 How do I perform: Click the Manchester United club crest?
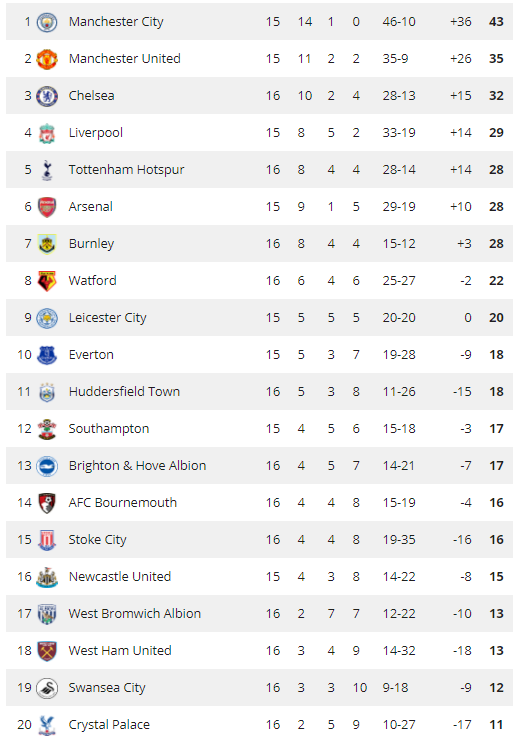(x=47, y=59)
